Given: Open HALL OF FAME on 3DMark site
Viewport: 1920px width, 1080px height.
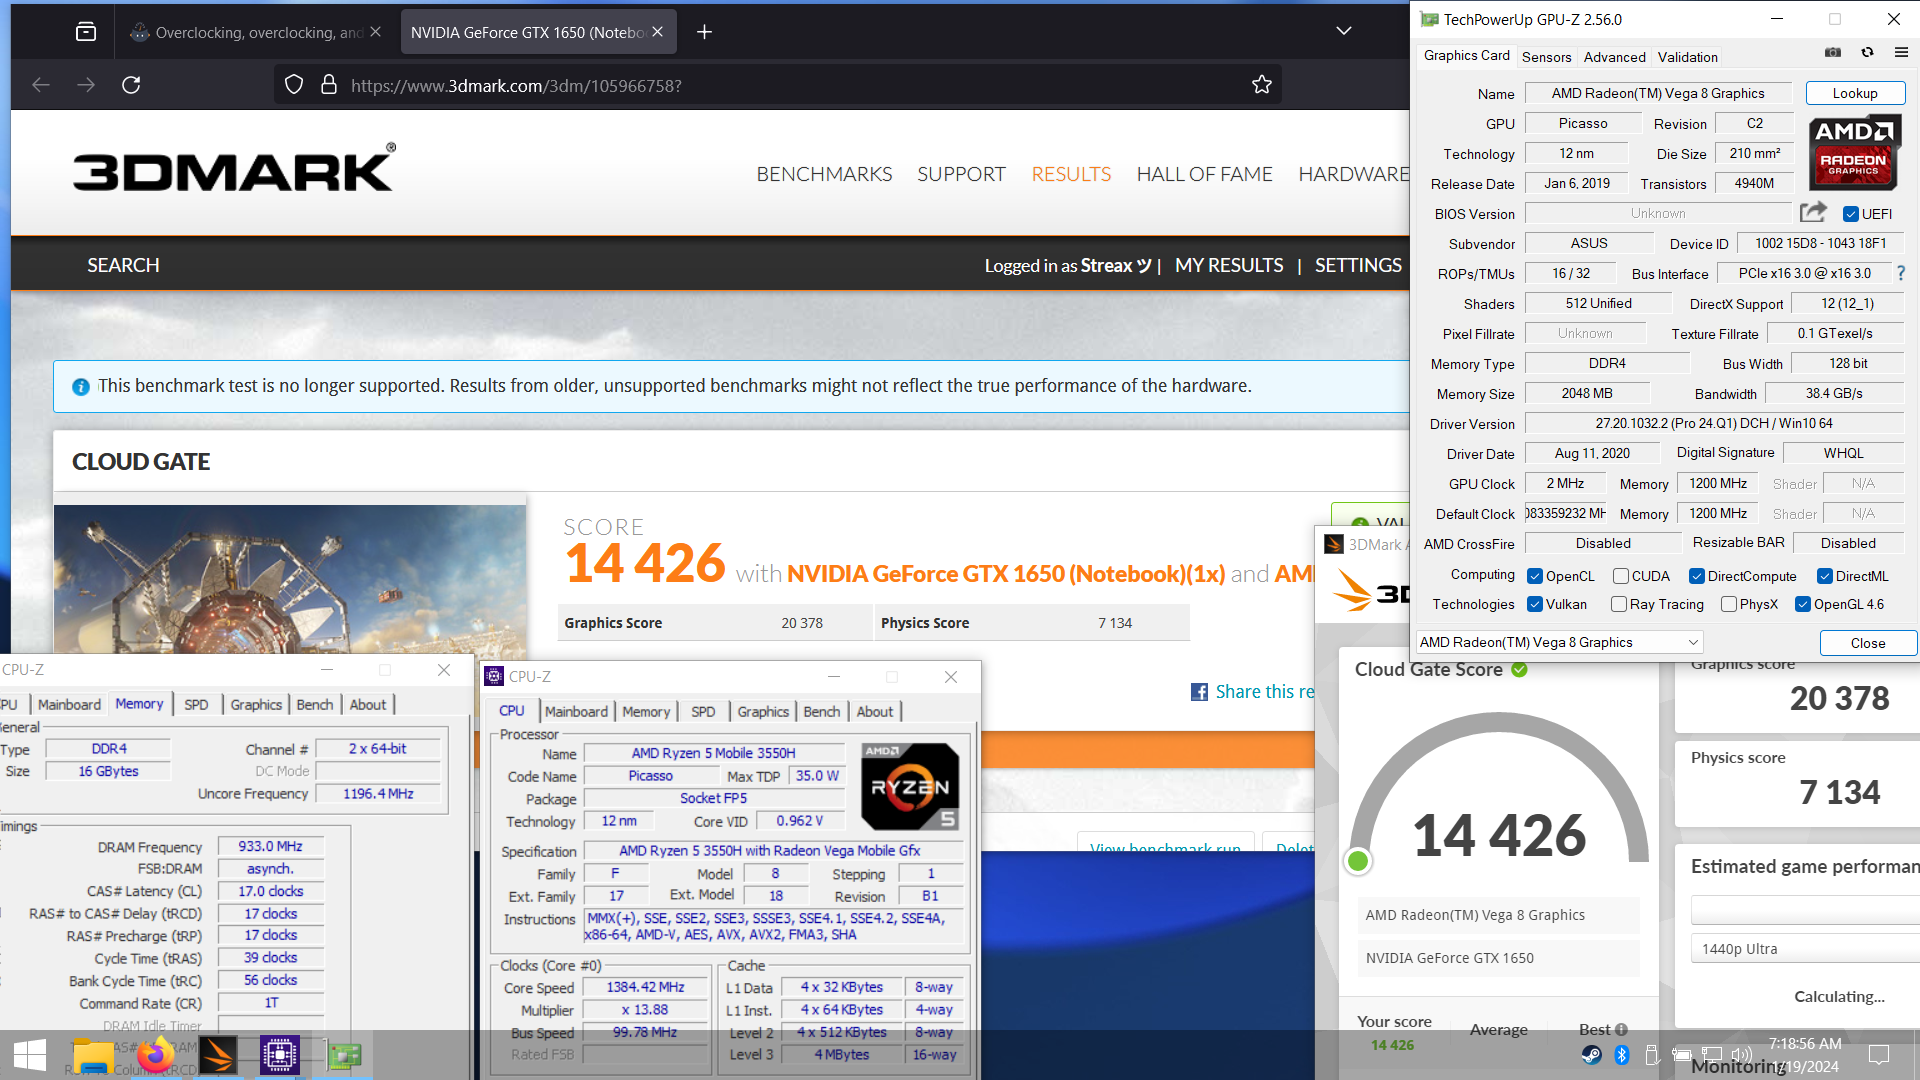Looking at the screenshot, I should [1204, 174].
